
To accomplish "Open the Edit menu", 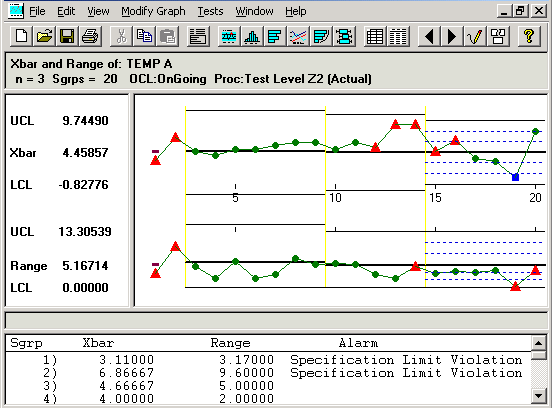I will click(66, 11).
